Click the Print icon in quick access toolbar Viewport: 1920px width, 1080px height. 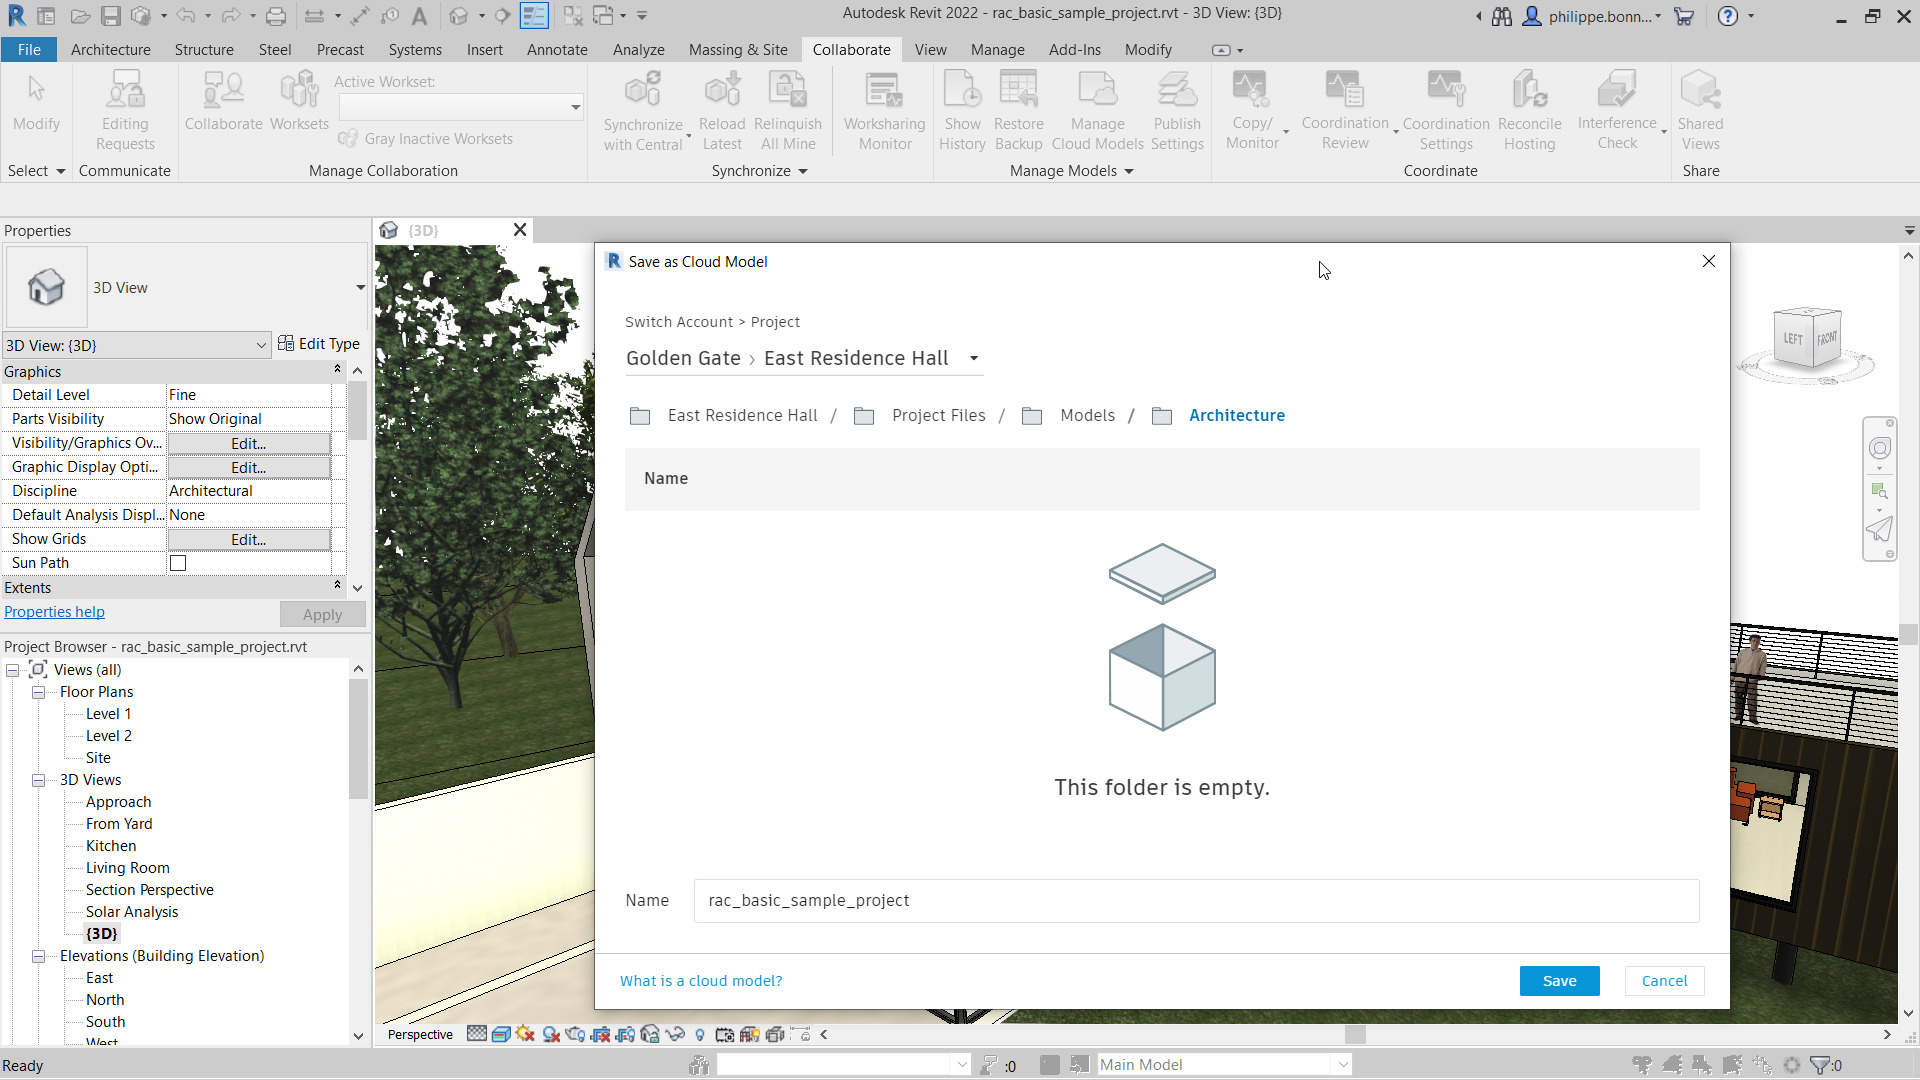pyautogui.click(x=276, y=16)
